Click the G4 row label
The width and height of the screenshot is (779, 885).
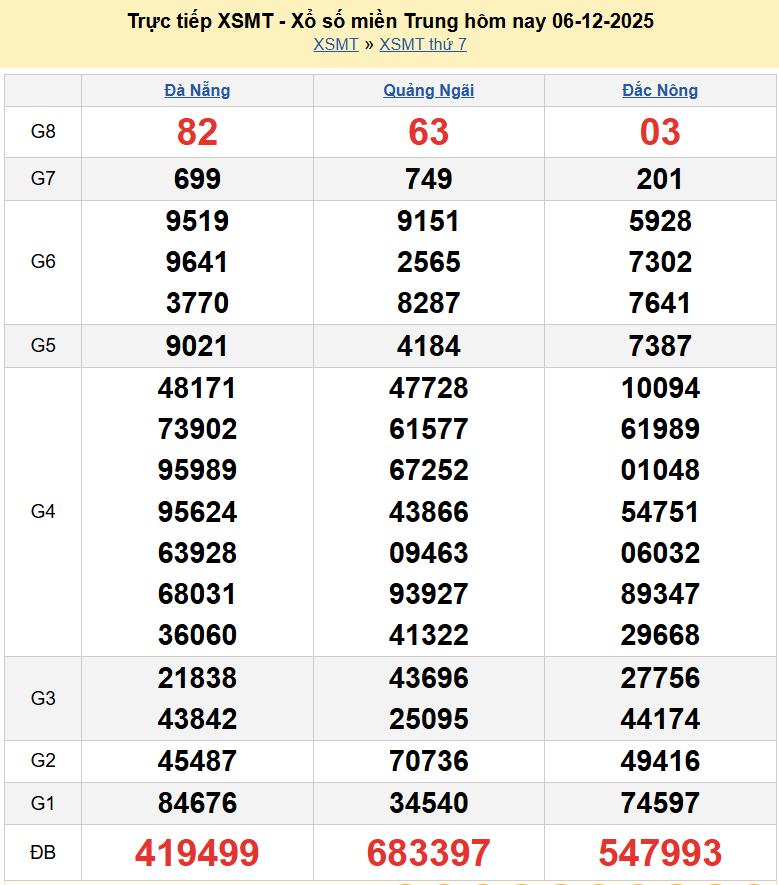coord(43,512)
